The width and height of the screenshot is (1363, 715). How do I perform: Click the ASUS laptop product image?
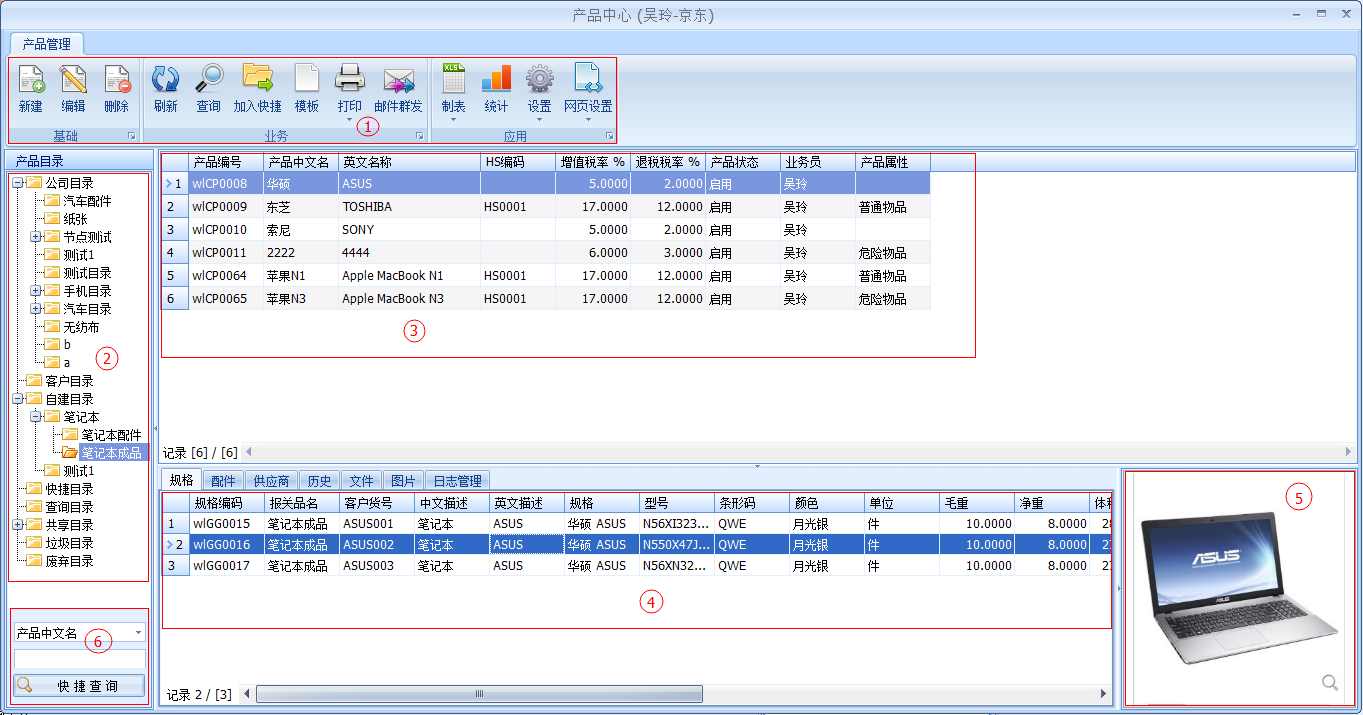coord(1238,586)
